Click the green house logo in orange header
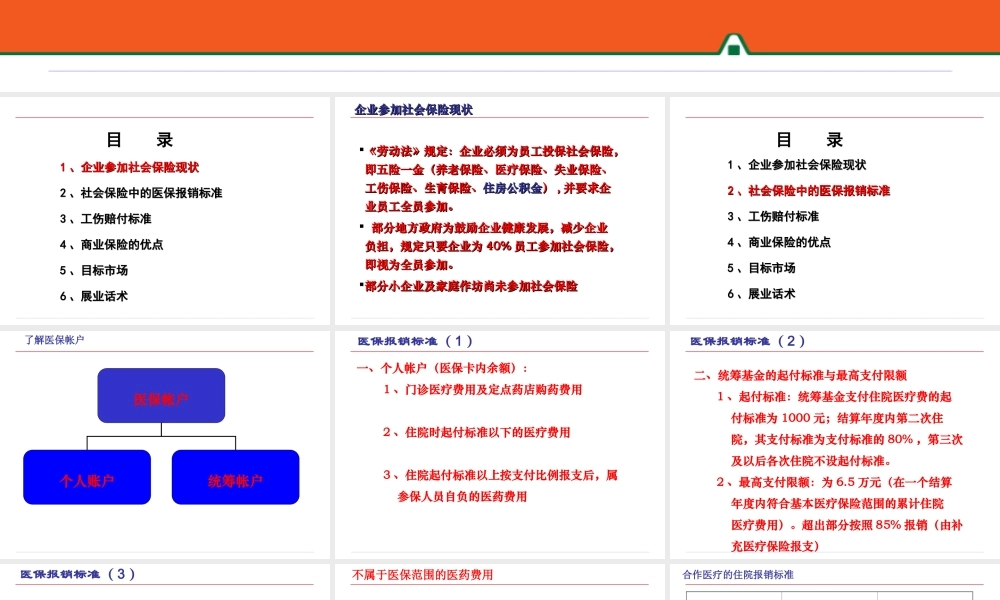The width and height of the screenshot is (1000, 600). coord(733,45)
